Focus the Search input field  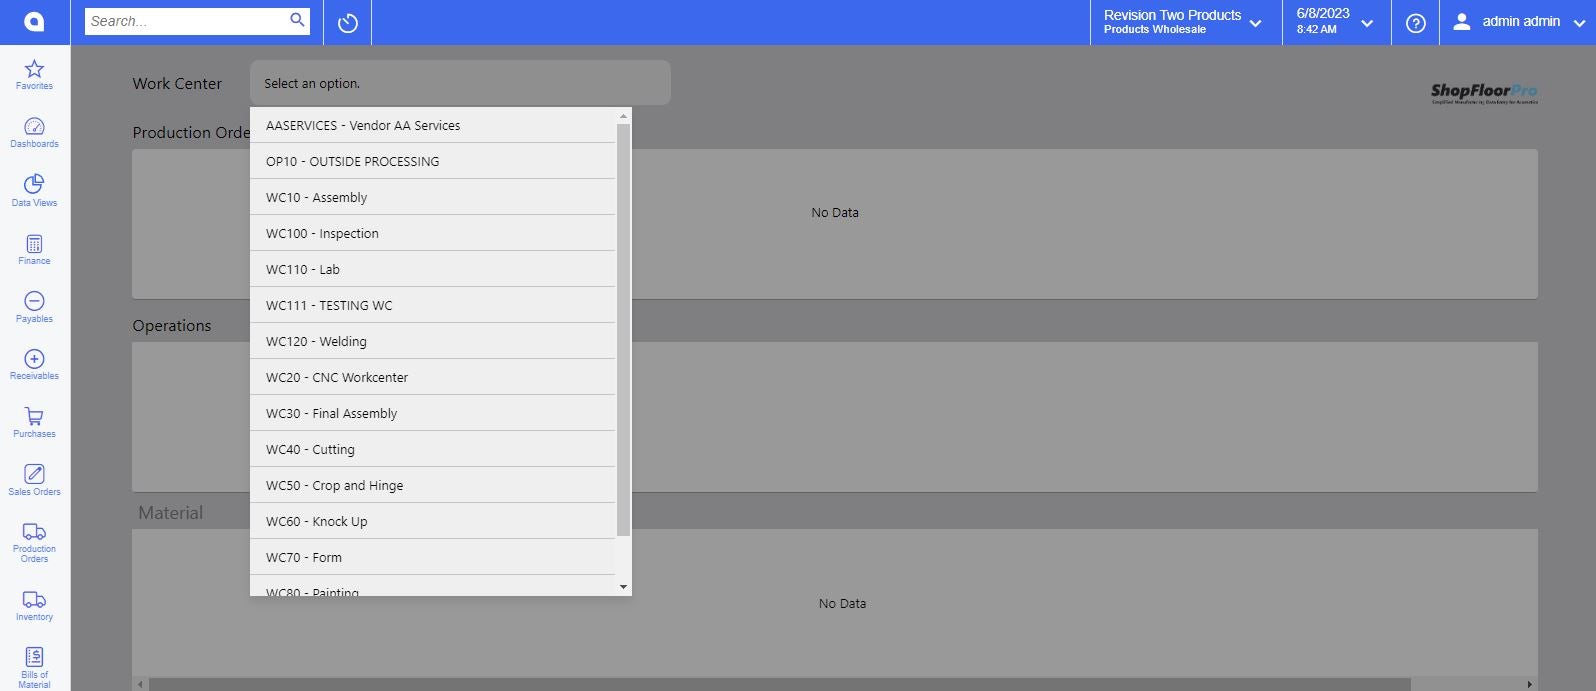coord(187,20)
